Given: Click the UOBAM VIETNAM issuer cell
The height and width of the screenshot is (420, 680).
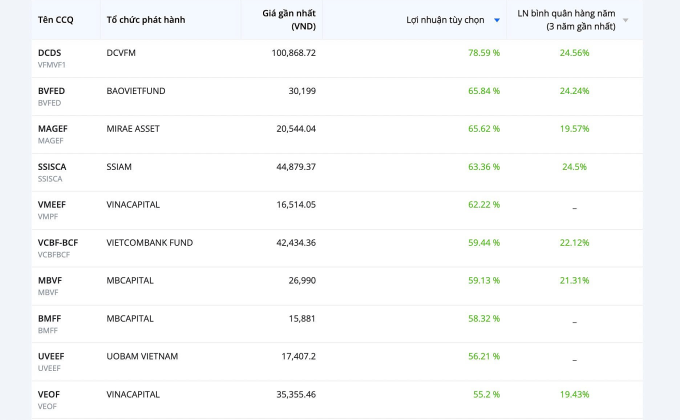Looking at the screenshot, I should (x=142, y=356).
